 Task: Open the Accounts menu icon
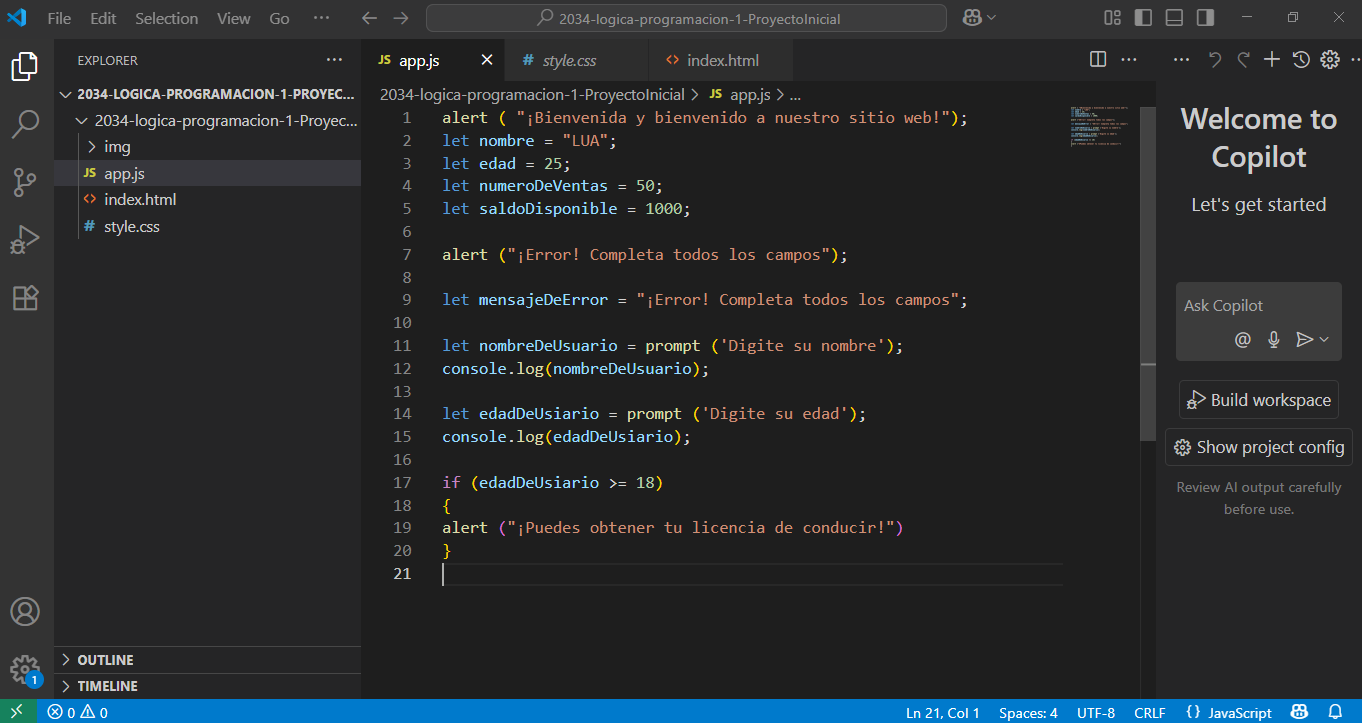pyautogui.click(x=25, y=611)
